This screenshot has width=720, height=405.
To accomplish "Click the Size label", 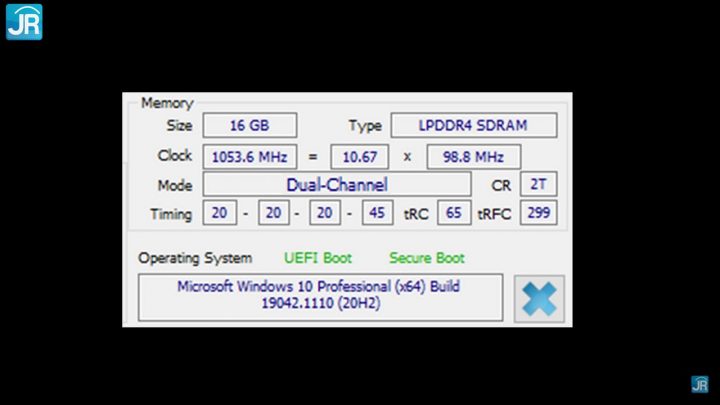I will pos(180,125).
